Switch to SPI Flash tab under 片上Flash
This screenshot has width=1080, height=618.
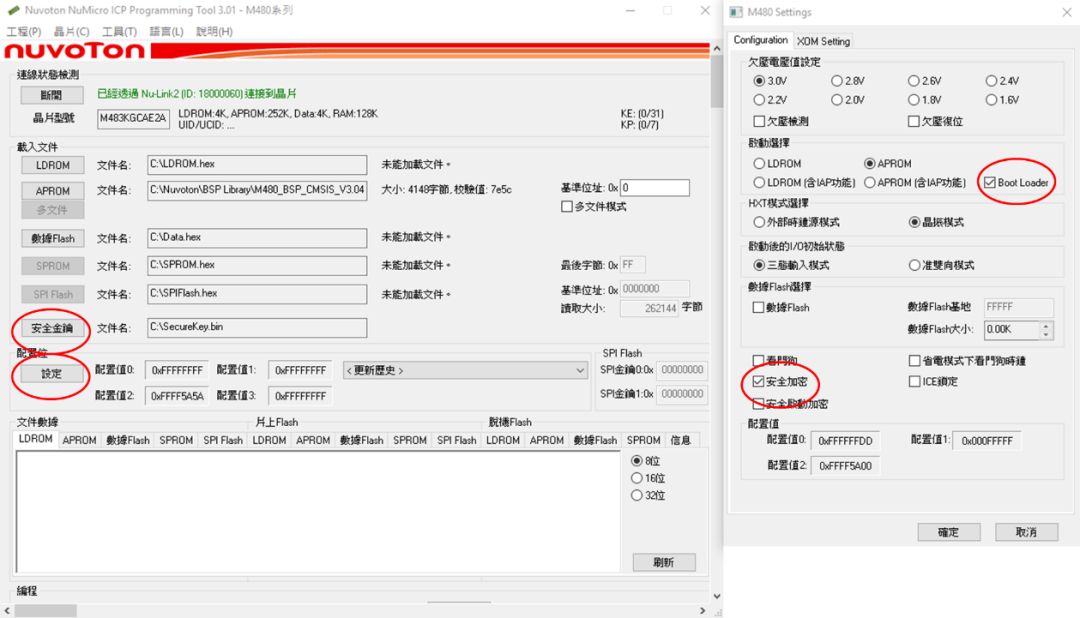coord(457,440)
